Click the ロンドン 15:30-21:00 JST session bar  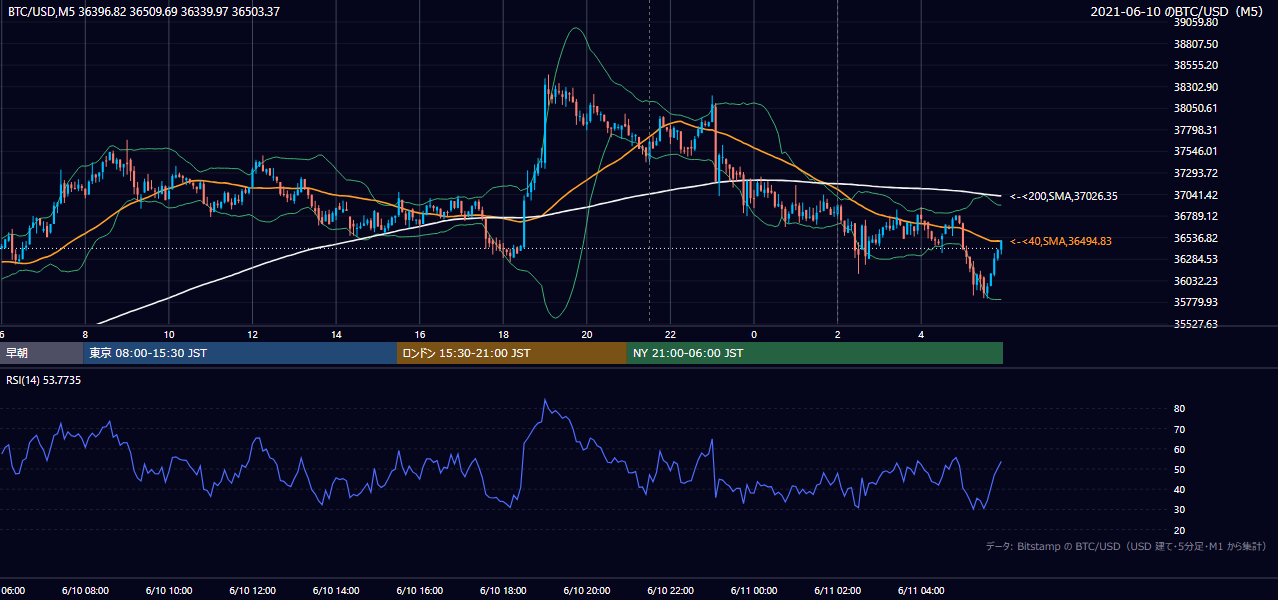pos(512,353)
